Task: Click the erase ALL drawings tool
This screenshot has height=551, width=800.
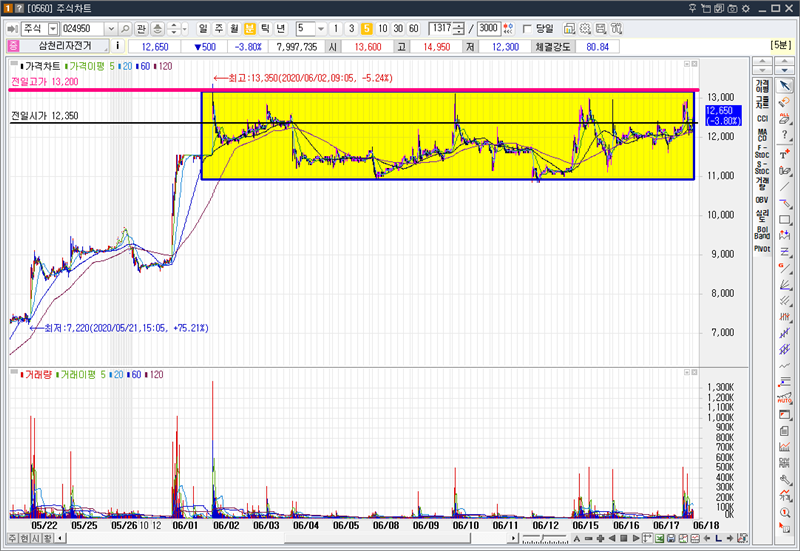Action: 785,119
